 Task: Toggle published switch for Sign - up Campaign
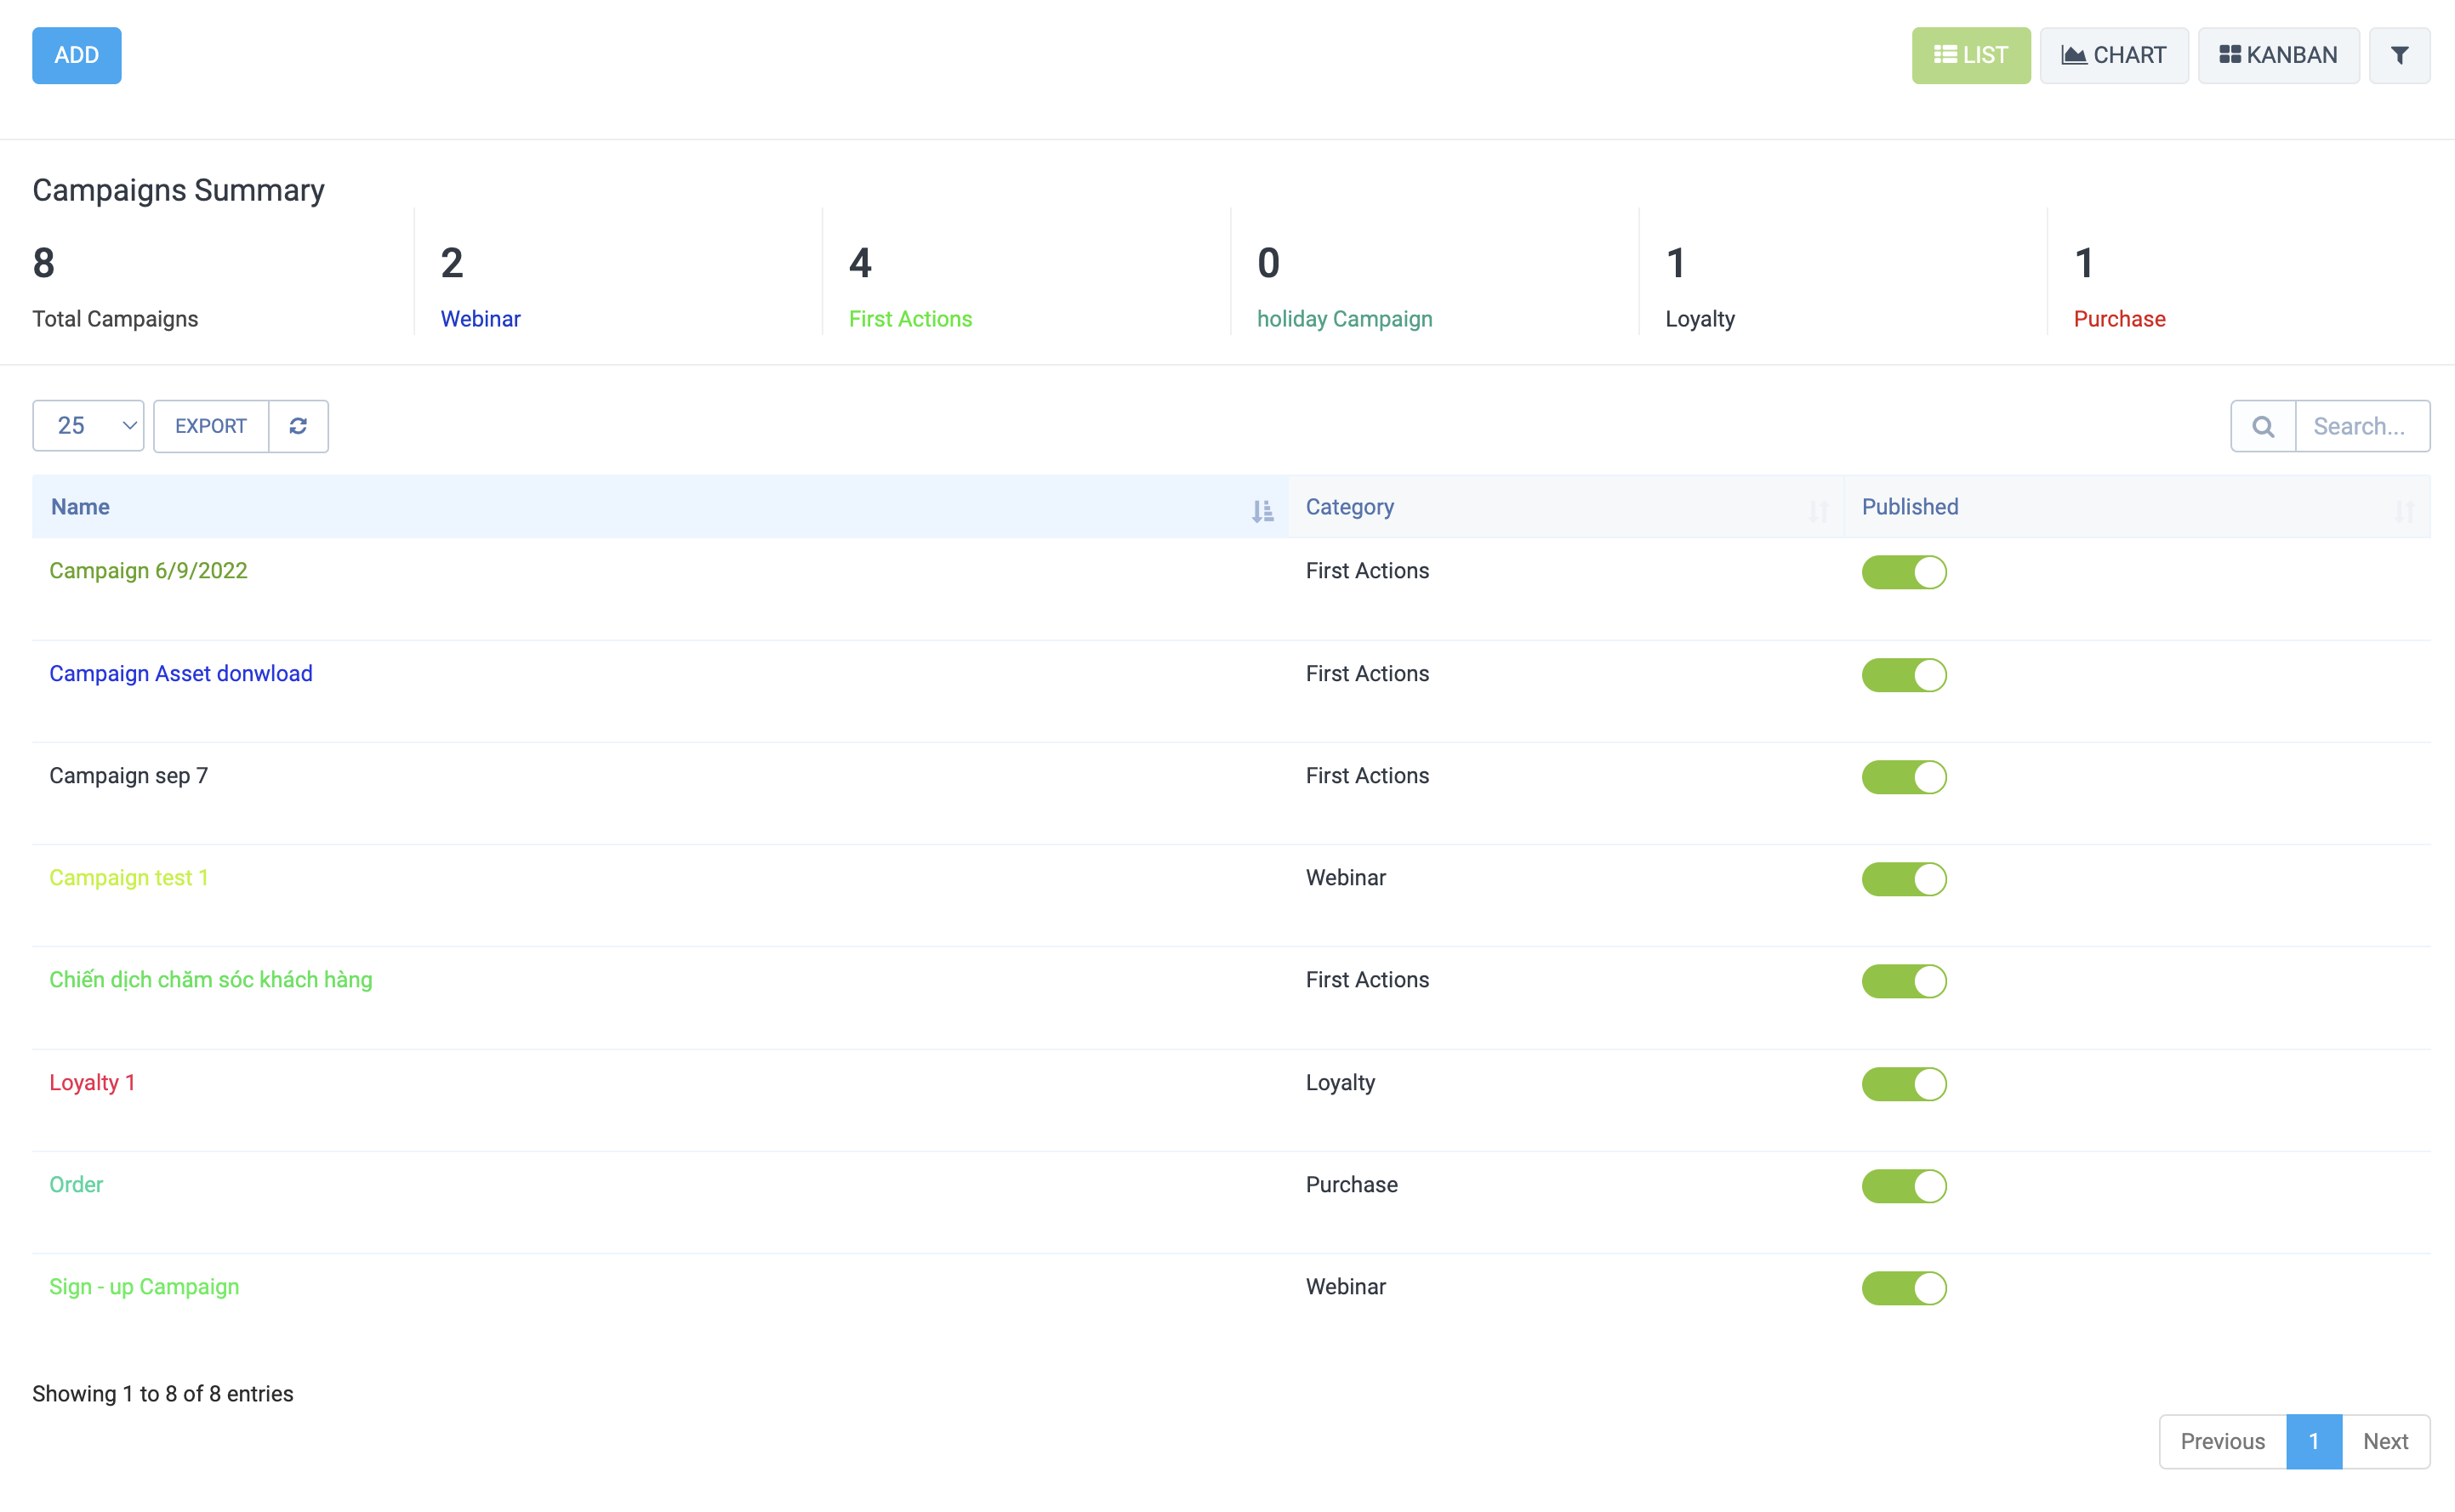pos(1903,1288)
